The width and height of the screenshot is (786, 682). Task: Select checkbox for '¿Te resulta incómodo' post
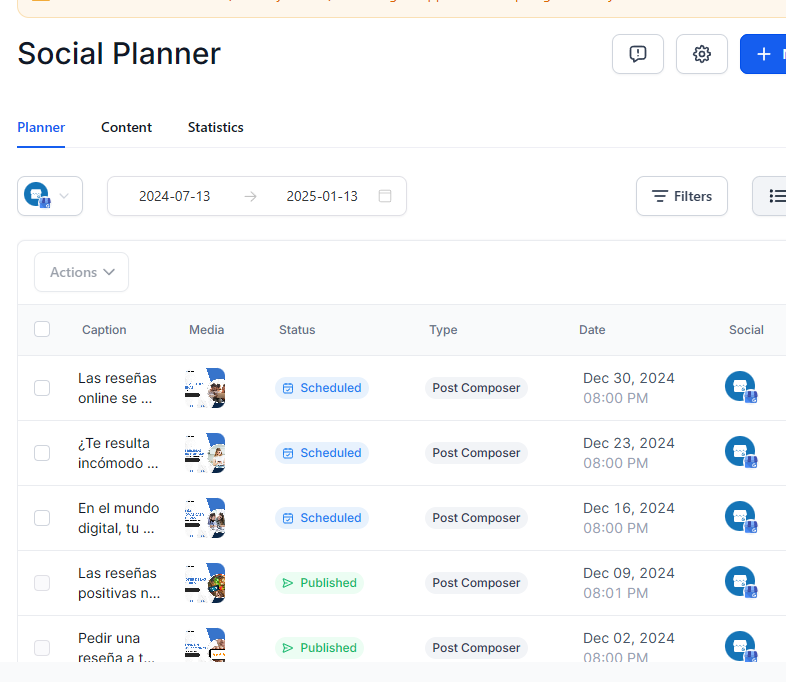click(x=42, y=453)
